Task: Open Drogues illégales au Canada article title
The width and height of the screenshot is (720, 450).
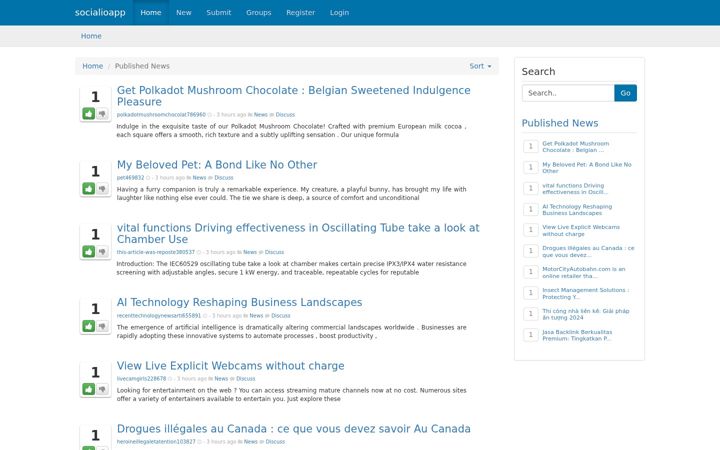Action: tap(293, 428)
